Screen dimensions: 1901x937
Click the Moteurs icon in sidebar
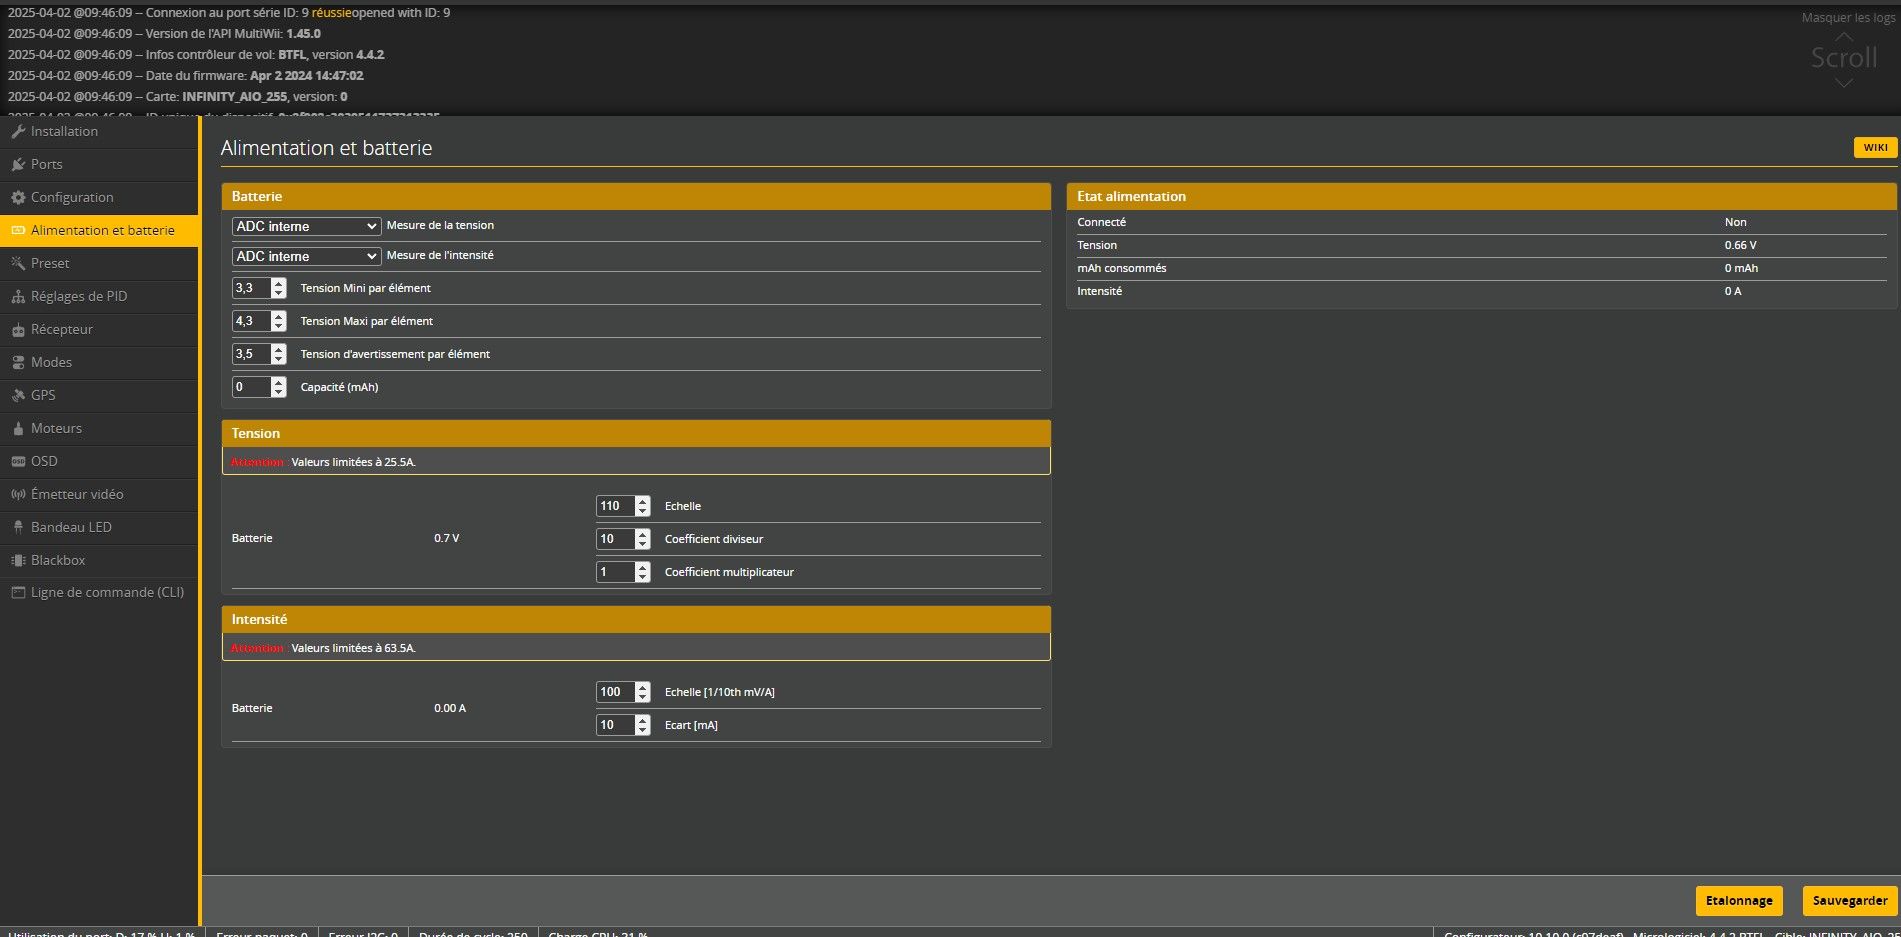coord(18,429)
